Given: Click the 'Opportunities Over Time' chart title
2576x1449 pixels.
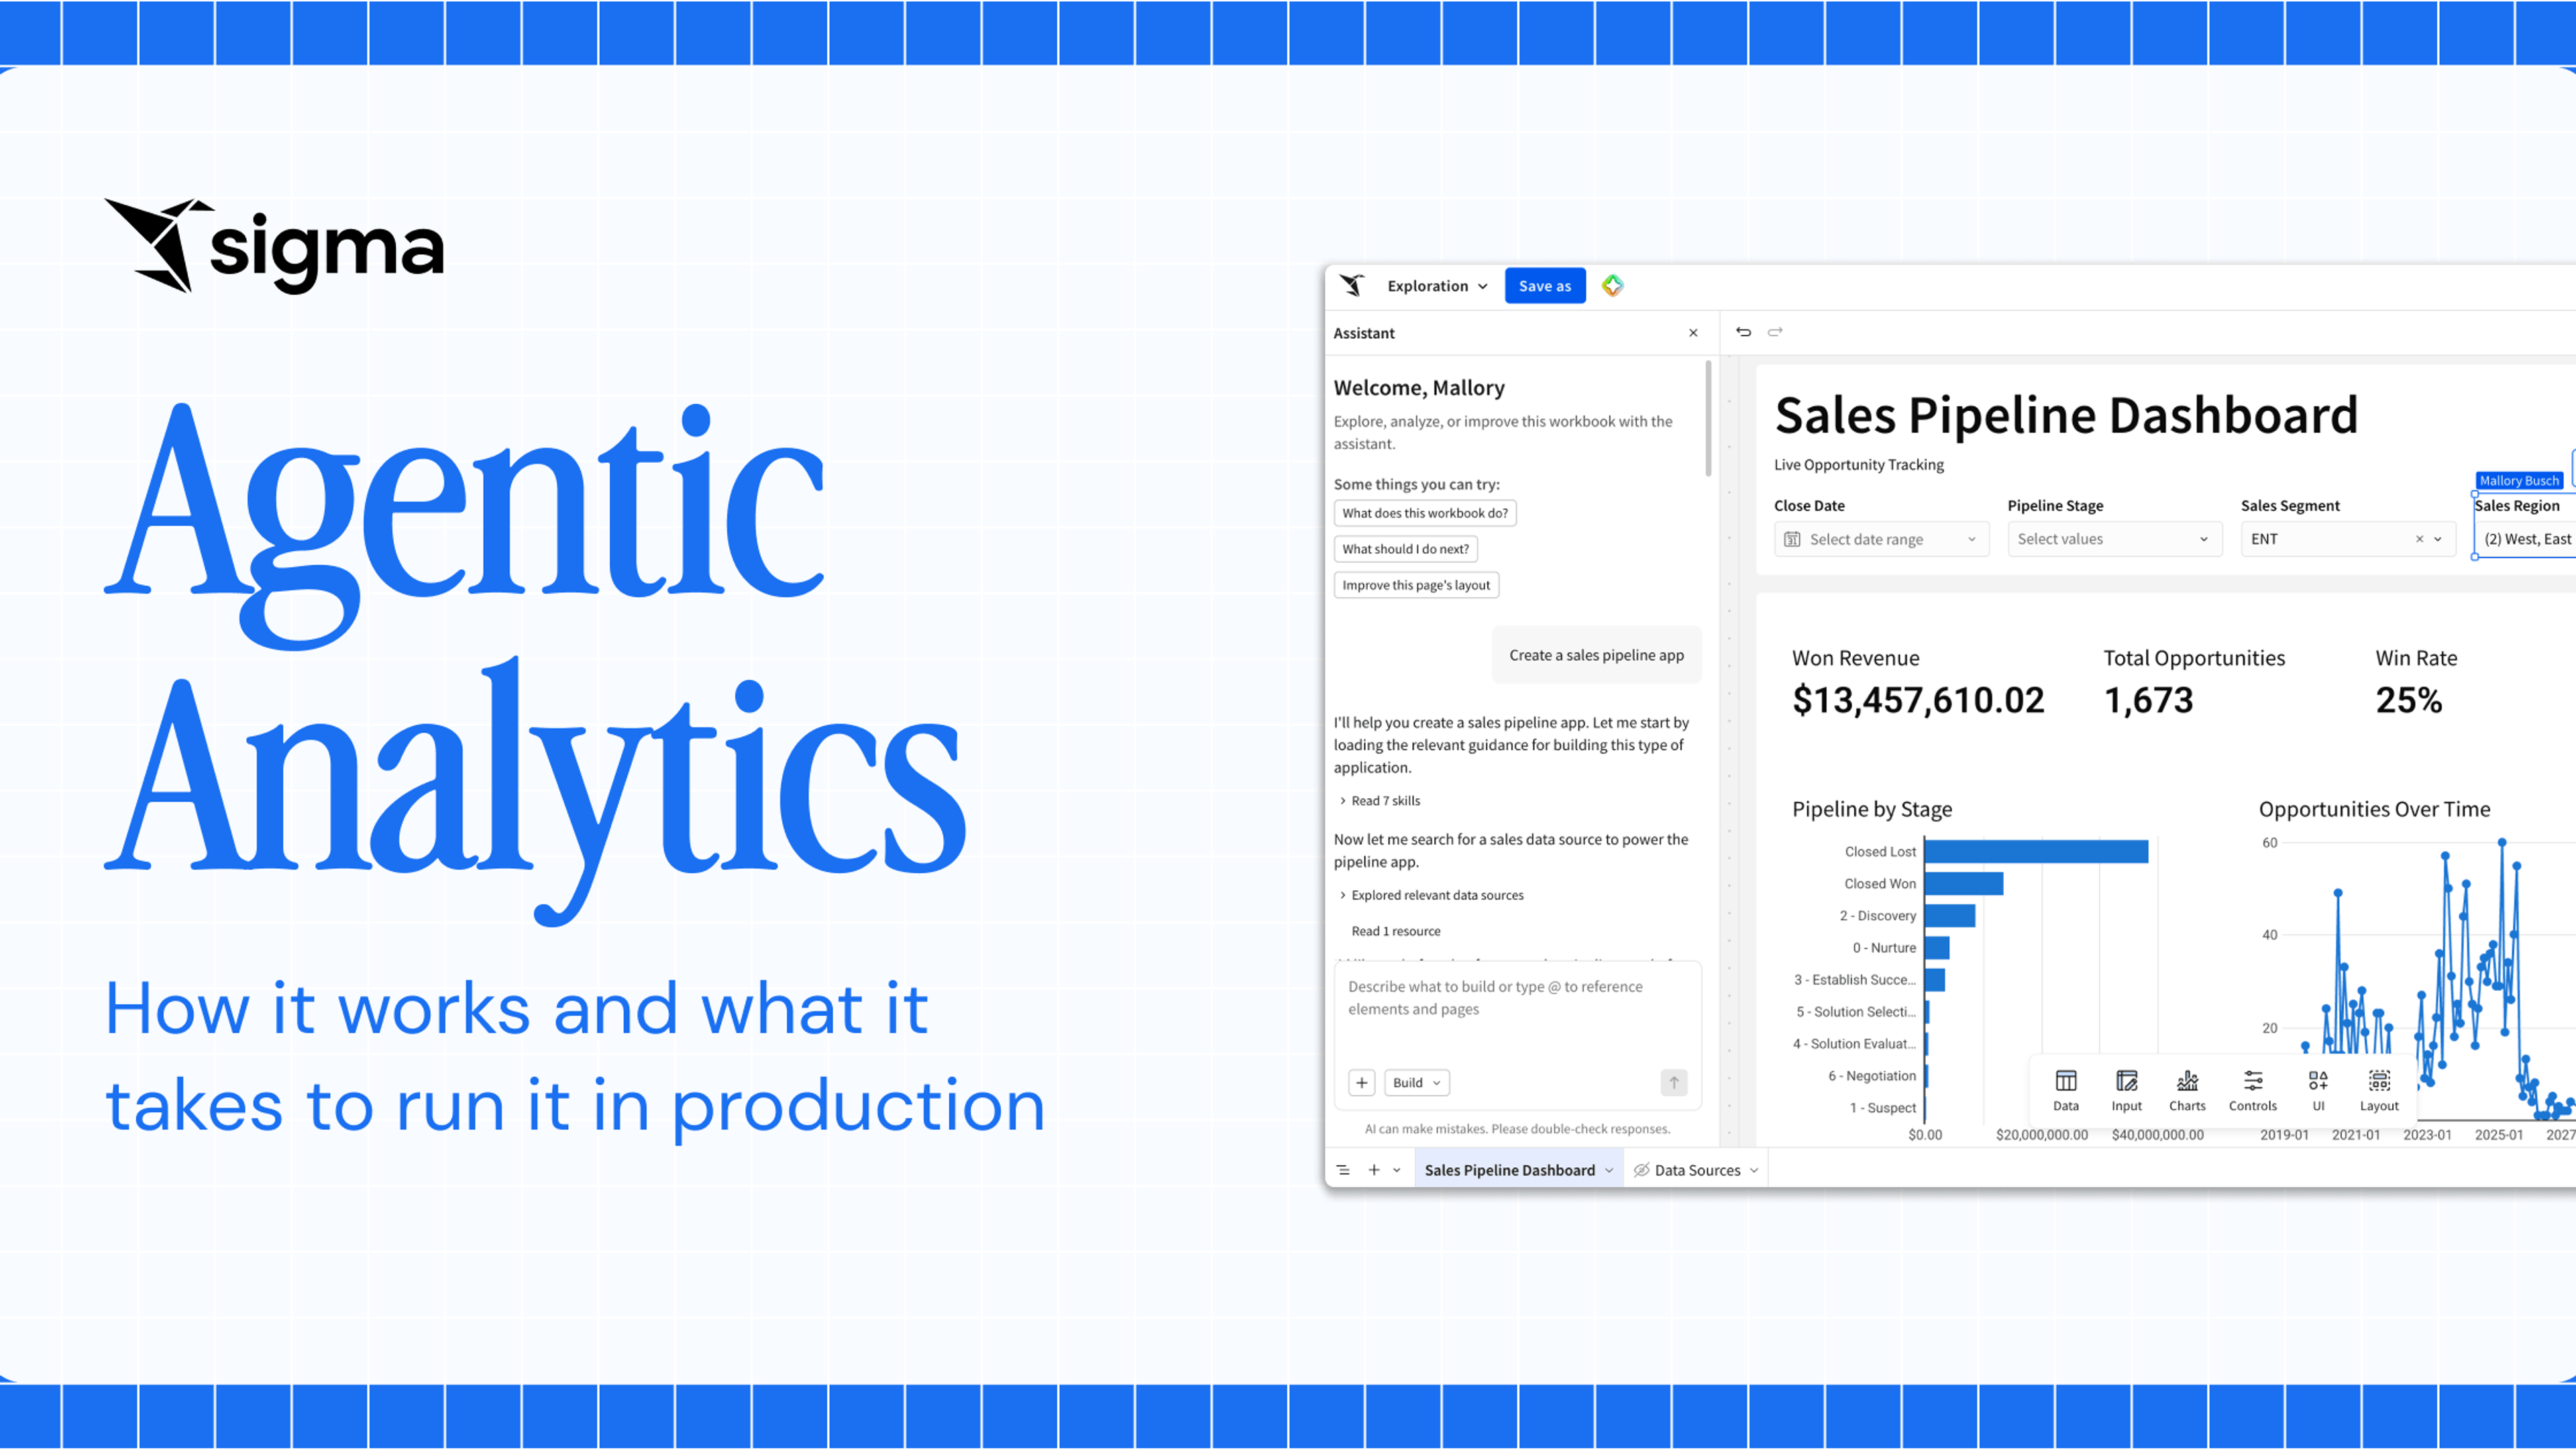Looking at the screenshot, I should [2374, 809].
